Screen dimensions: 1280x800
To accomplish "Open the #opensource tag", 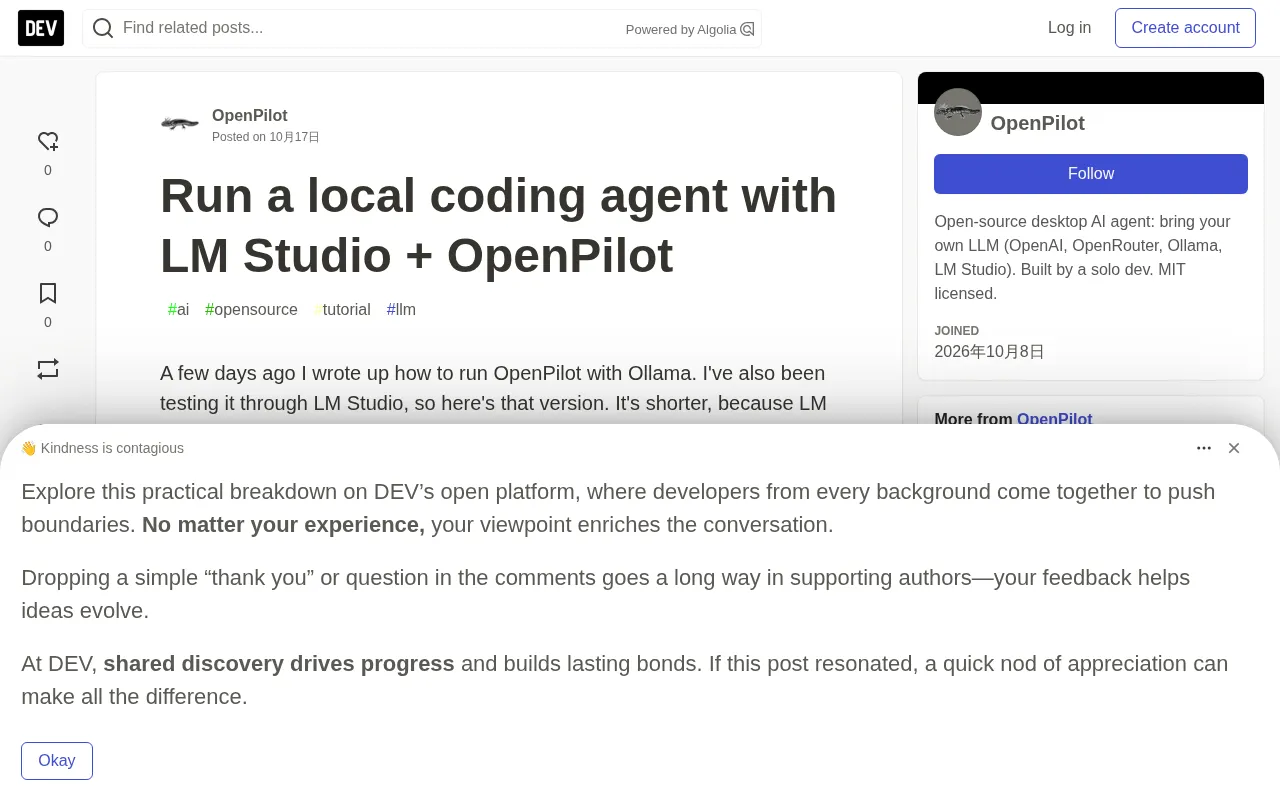I will pos(251,310).
